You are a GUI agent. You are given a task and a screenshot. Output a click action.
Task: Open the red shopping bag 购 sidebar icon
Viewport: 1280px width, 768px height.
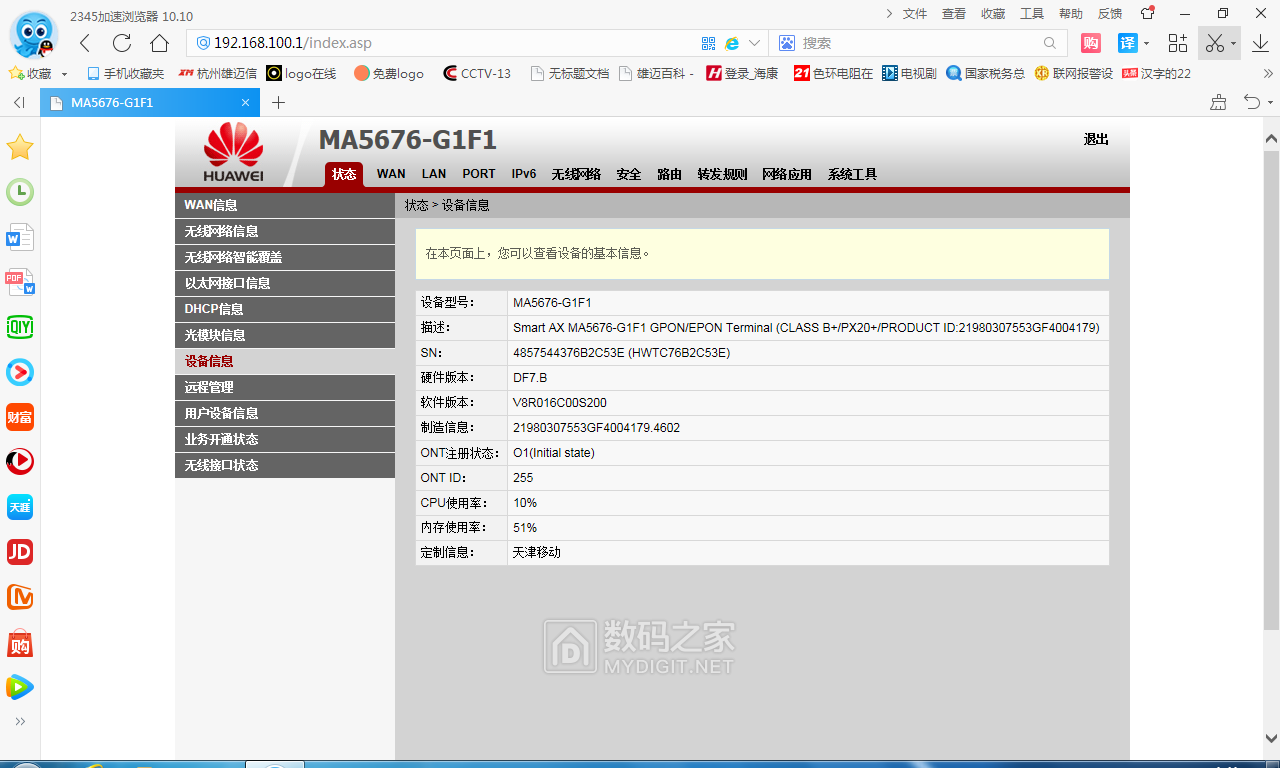click(20, 643)
